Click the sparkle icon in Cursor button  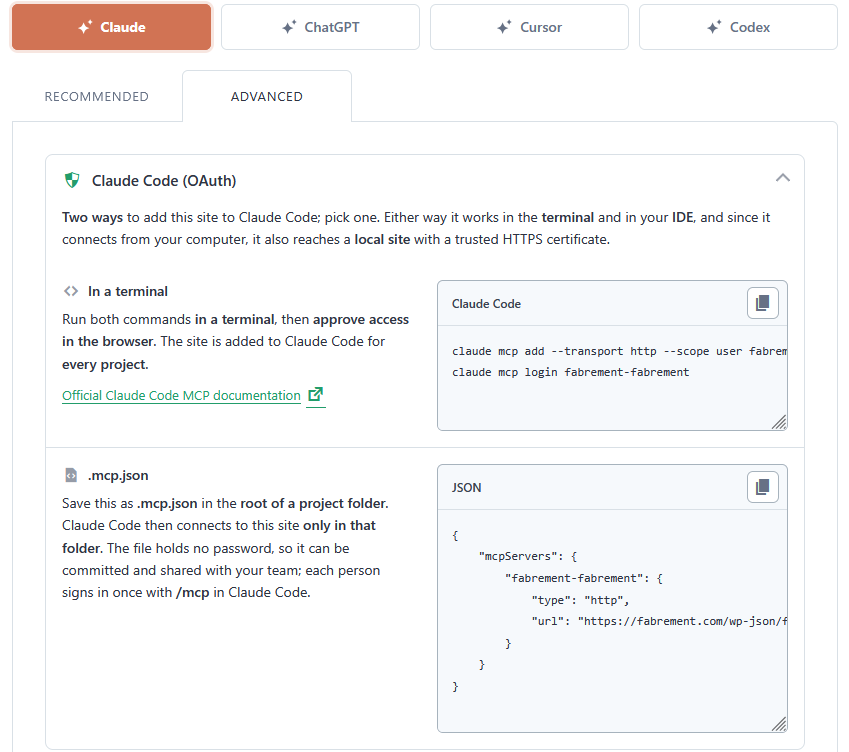[504, 27]
